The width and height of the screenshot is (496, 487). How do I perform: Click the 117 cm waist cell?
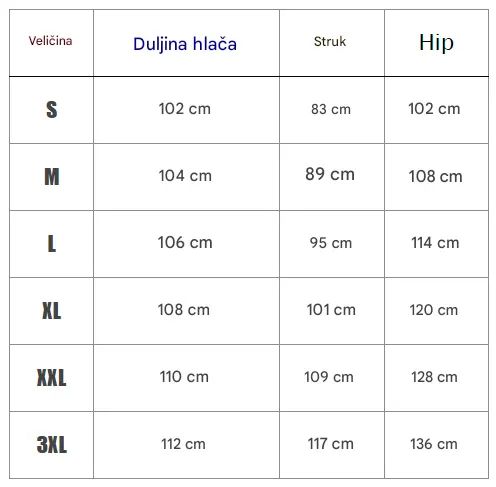click(331, 444)
